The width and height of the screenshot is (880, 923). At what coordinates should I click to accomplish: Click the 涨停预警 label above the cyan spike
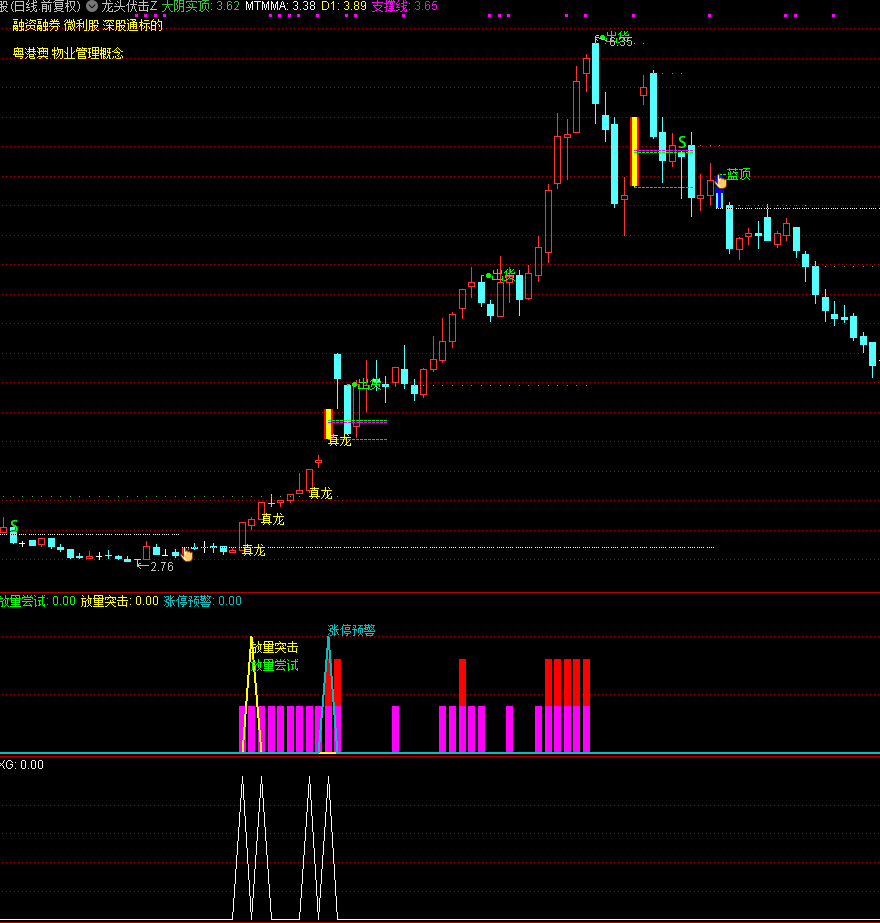tap(351, 630)
